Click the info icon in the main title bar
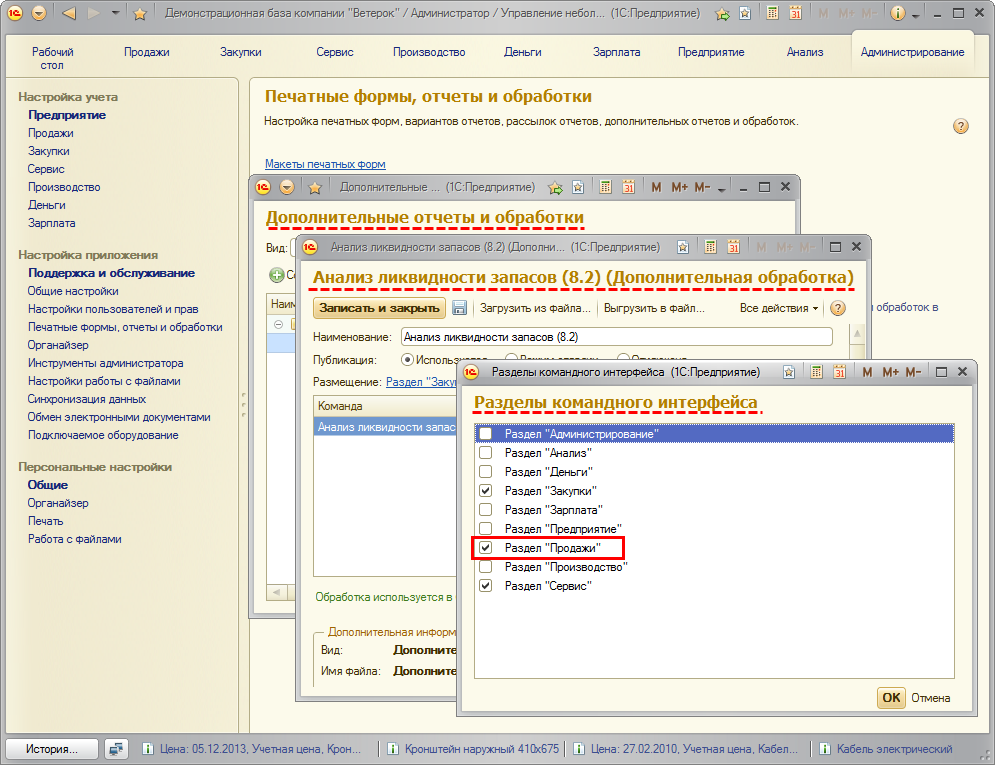 [x=898, y=14]
